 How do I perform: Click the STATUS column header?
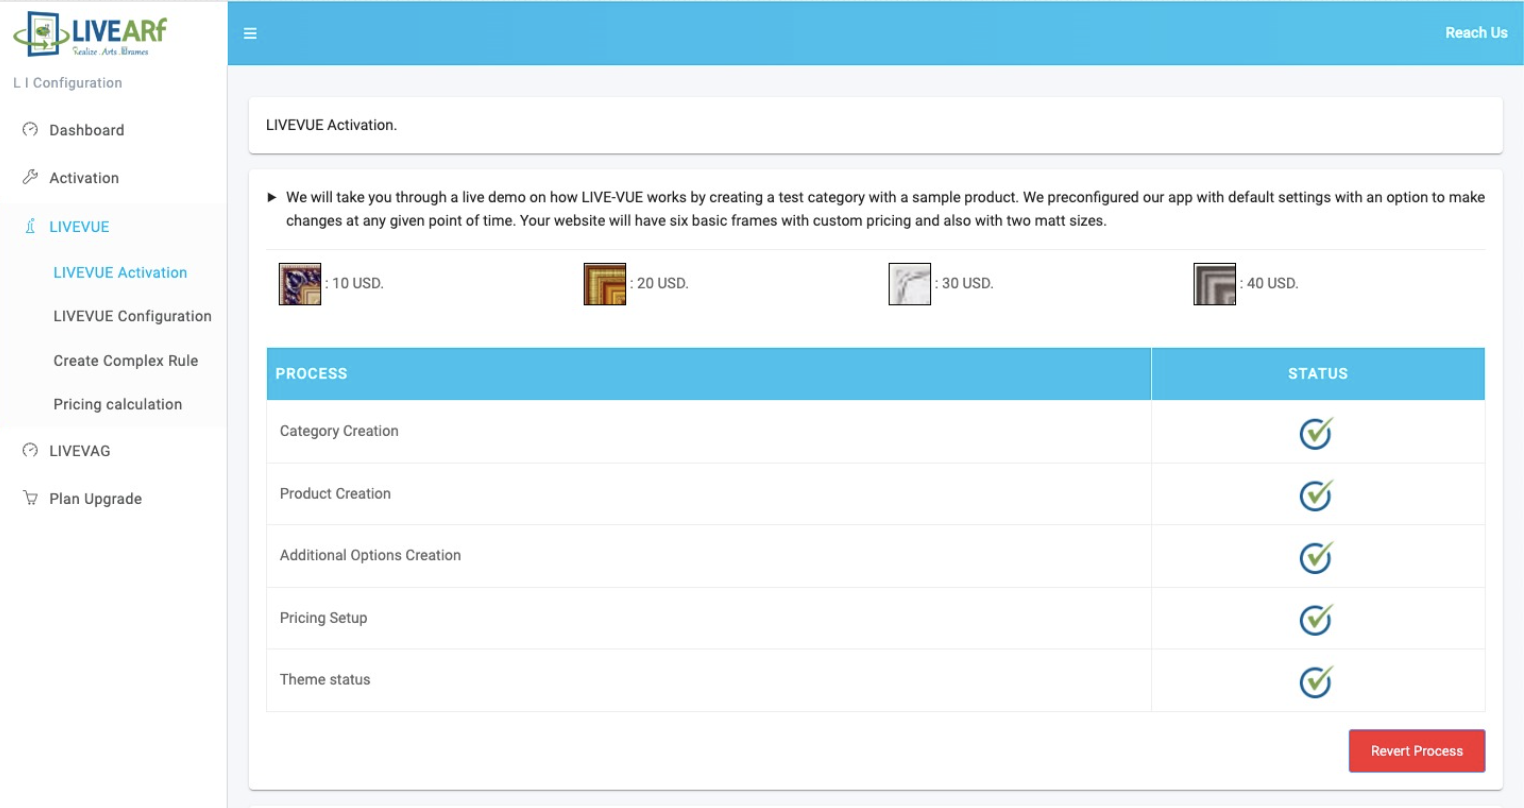[x=1318, y=374]
